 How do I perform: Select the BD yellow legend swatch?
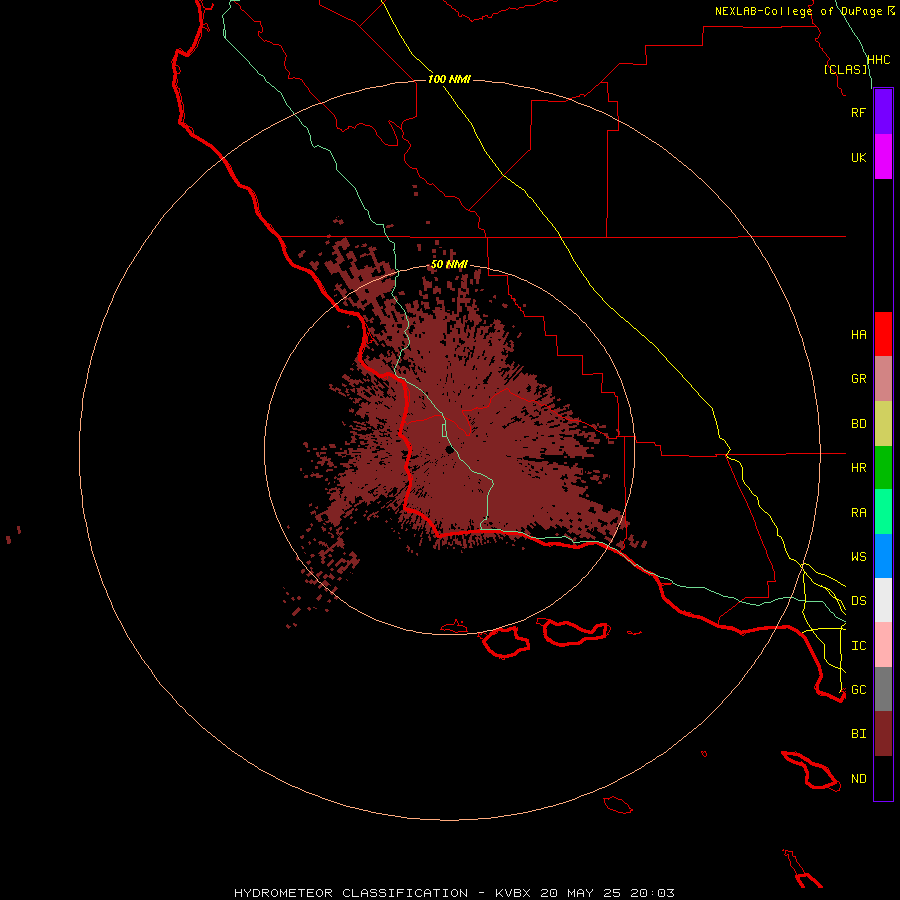pyautogui.click(x=883, y=424)
